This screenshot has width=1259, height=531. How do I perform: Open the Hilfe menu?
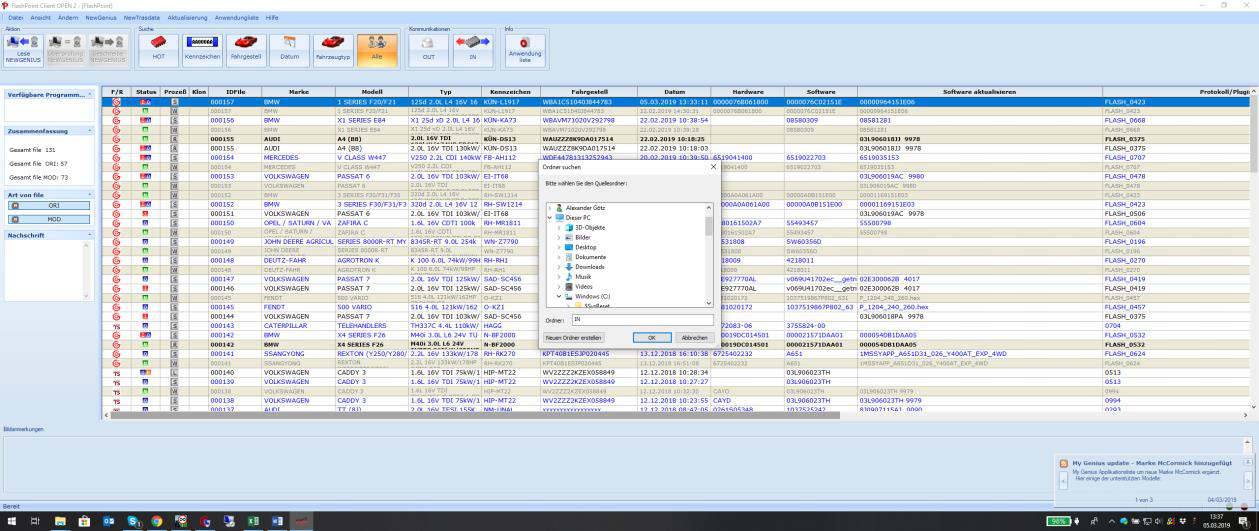point(272,18)
